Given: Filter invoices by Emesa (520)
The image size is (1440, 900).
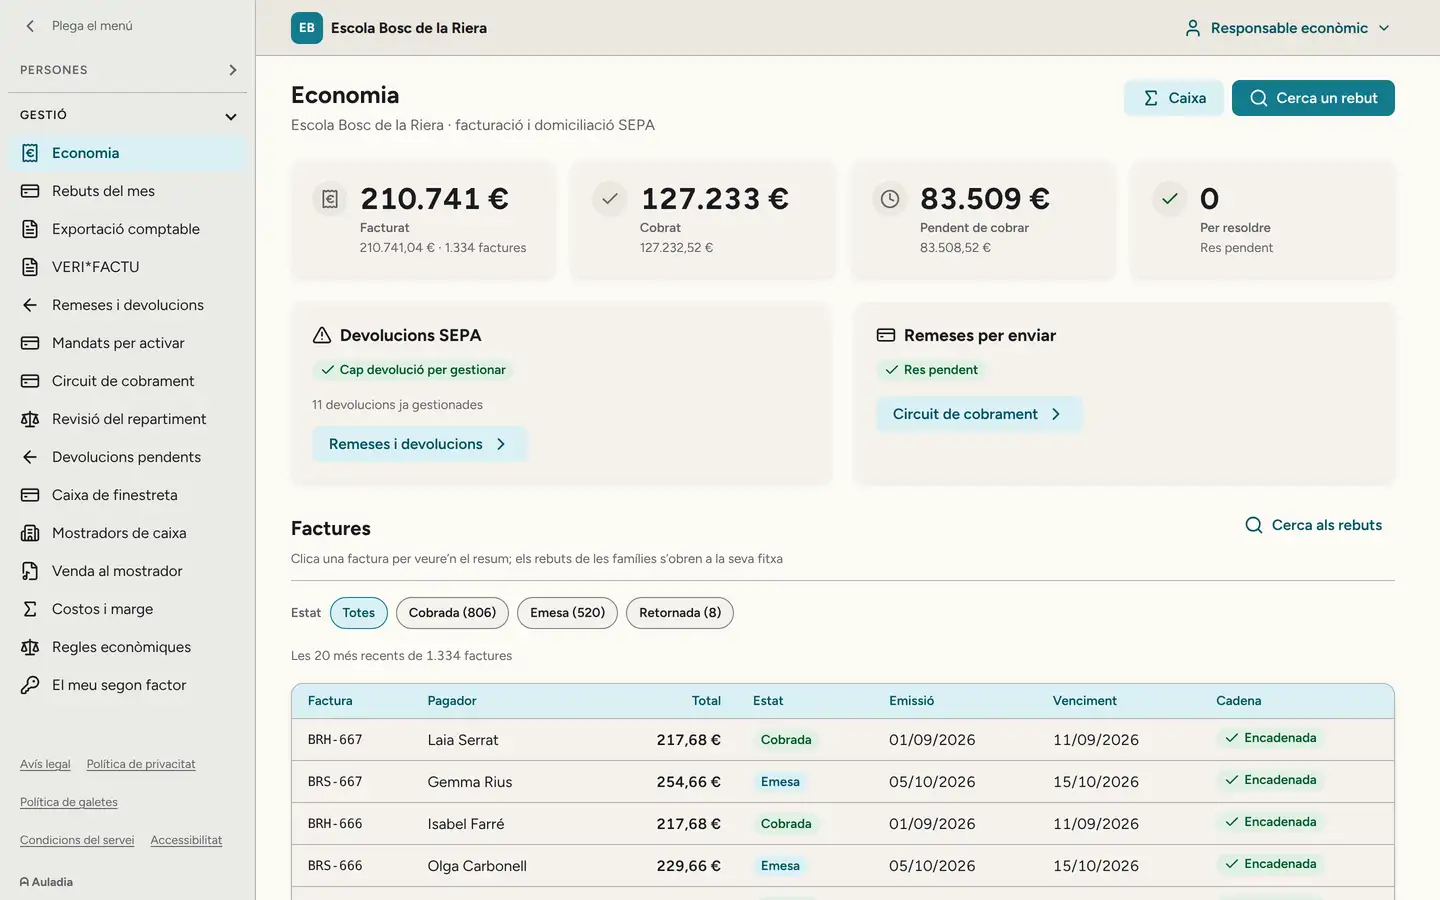Looking at the screenshot, I should (x=567, y=613).
